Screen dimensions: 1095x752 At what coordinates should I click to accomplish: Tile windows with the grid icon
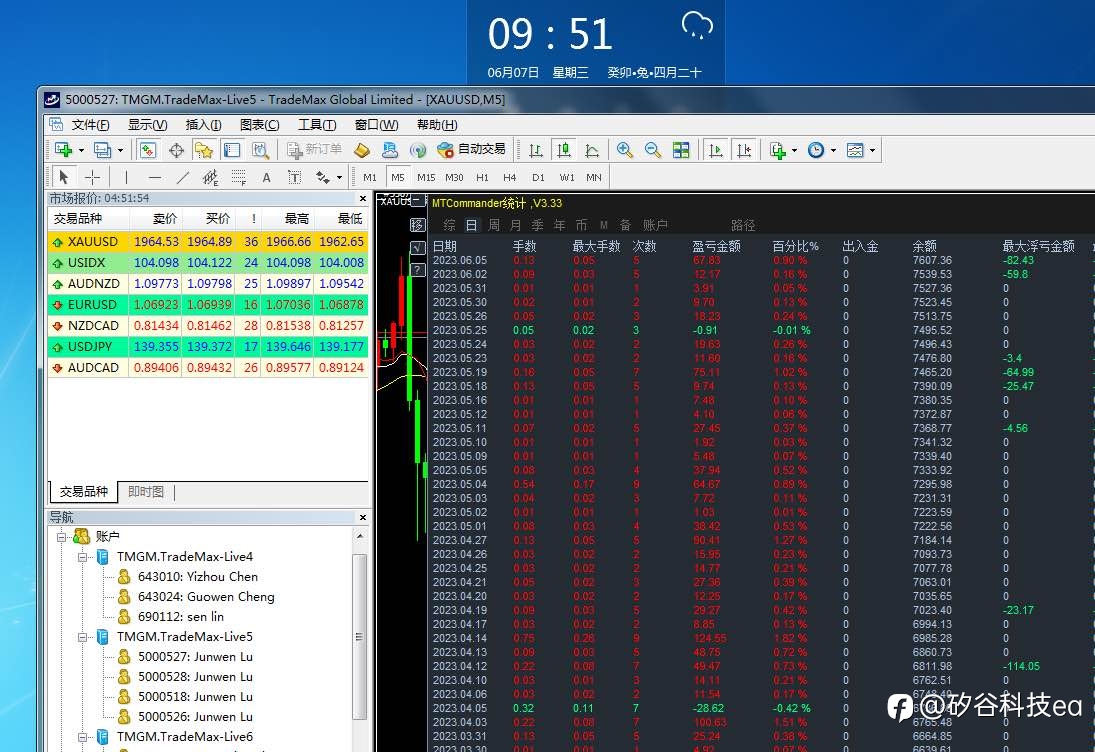pos(681,149)
